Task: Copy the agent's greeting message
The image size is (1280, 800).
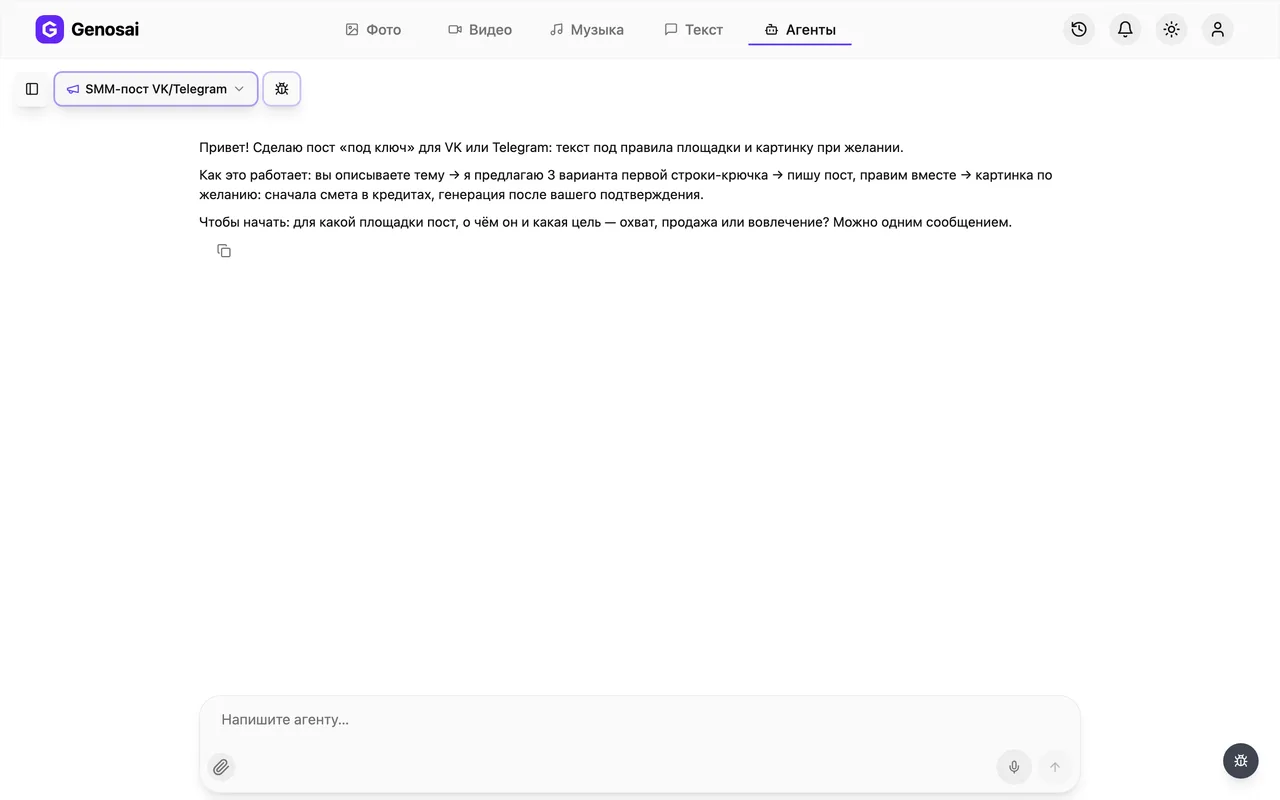Action: 224,251
